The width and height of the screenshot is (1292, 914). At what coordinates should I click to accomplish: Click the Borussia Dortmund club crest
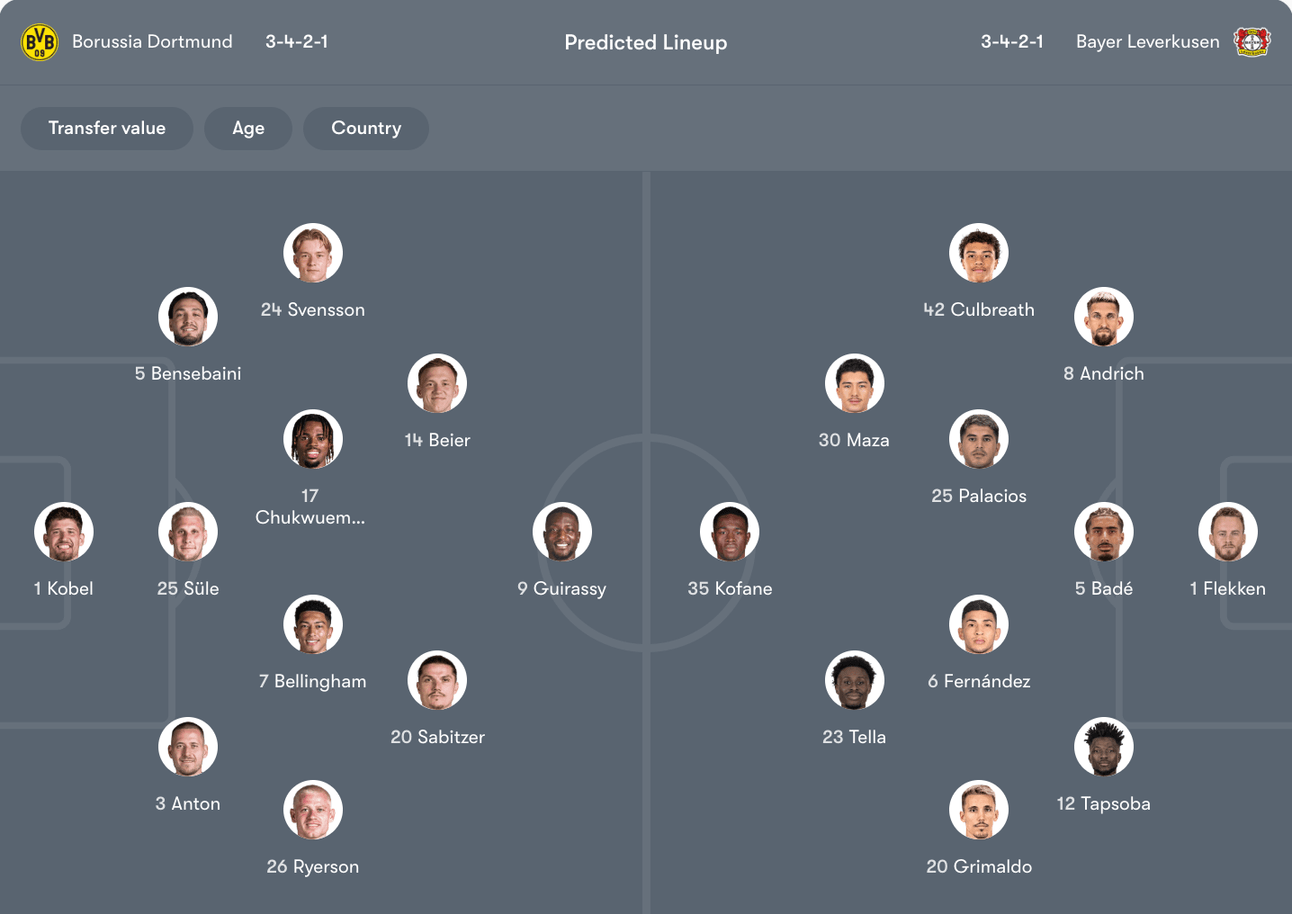(40, 42)
